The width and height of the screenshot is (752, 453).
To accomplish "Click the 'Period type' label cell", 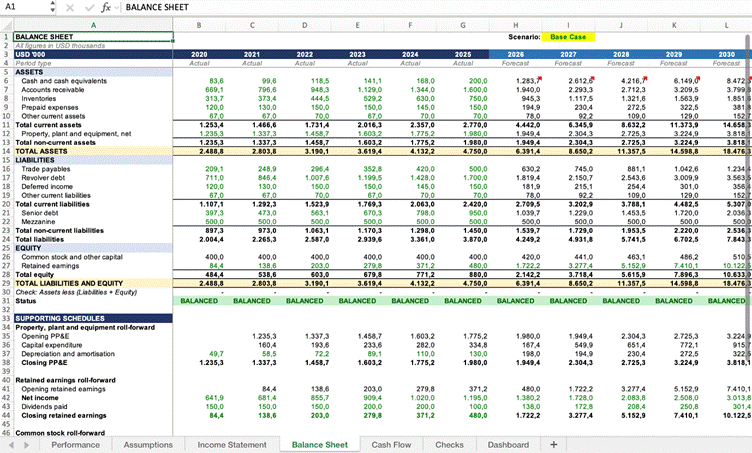I will point(94,63).
